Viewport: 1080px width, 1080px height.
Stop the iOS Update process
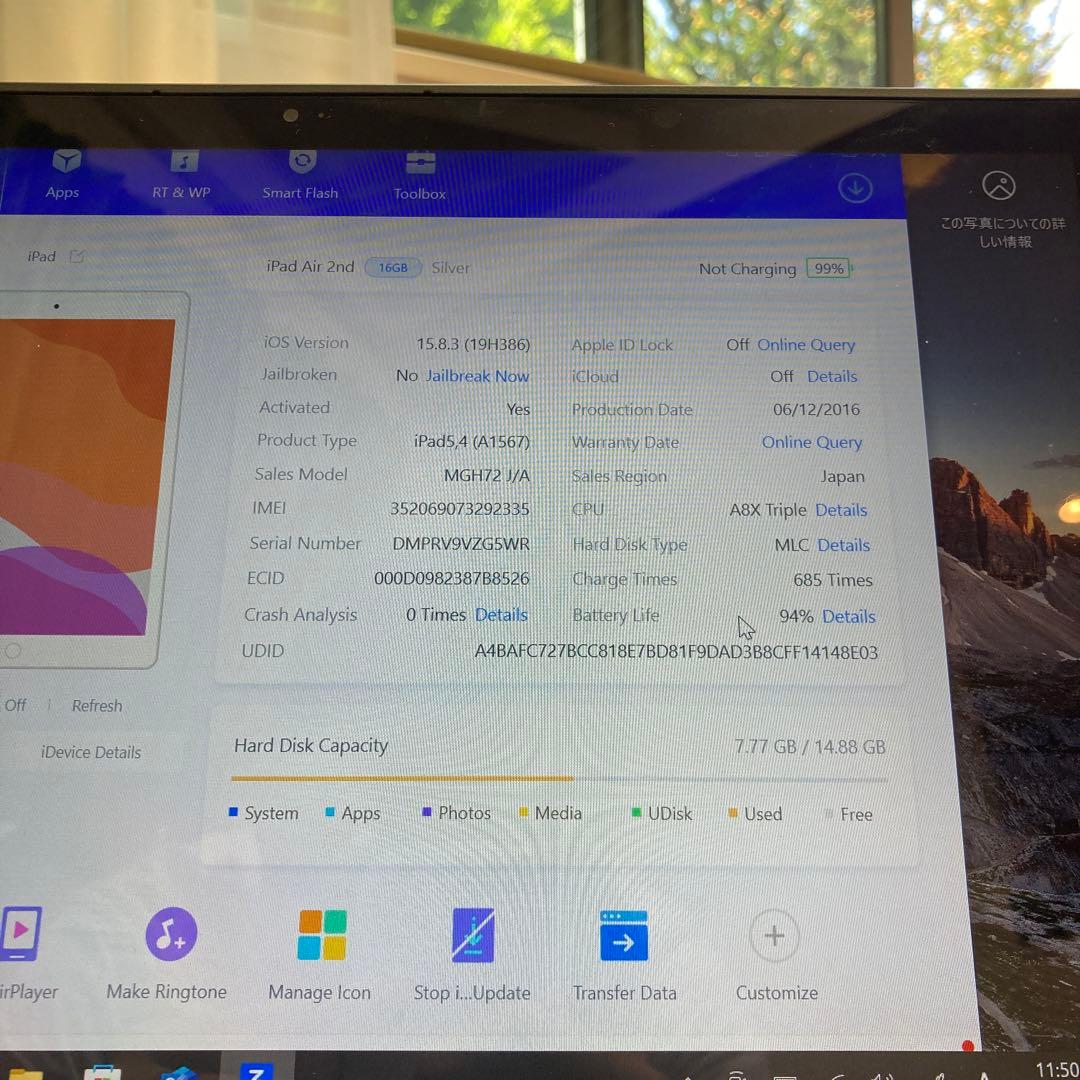(471, 935)
